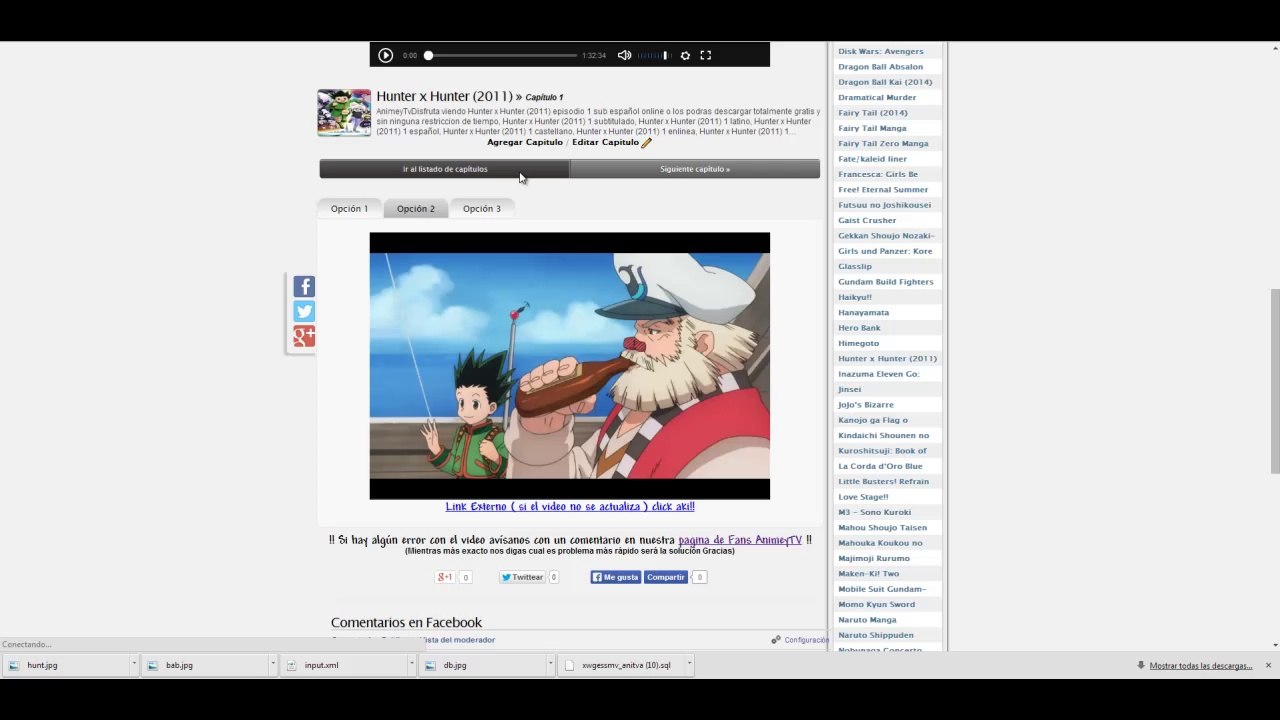Open Lista del moderador link
The width and height of the screenshot is (1280, 720).
click(x=458, y=640)
